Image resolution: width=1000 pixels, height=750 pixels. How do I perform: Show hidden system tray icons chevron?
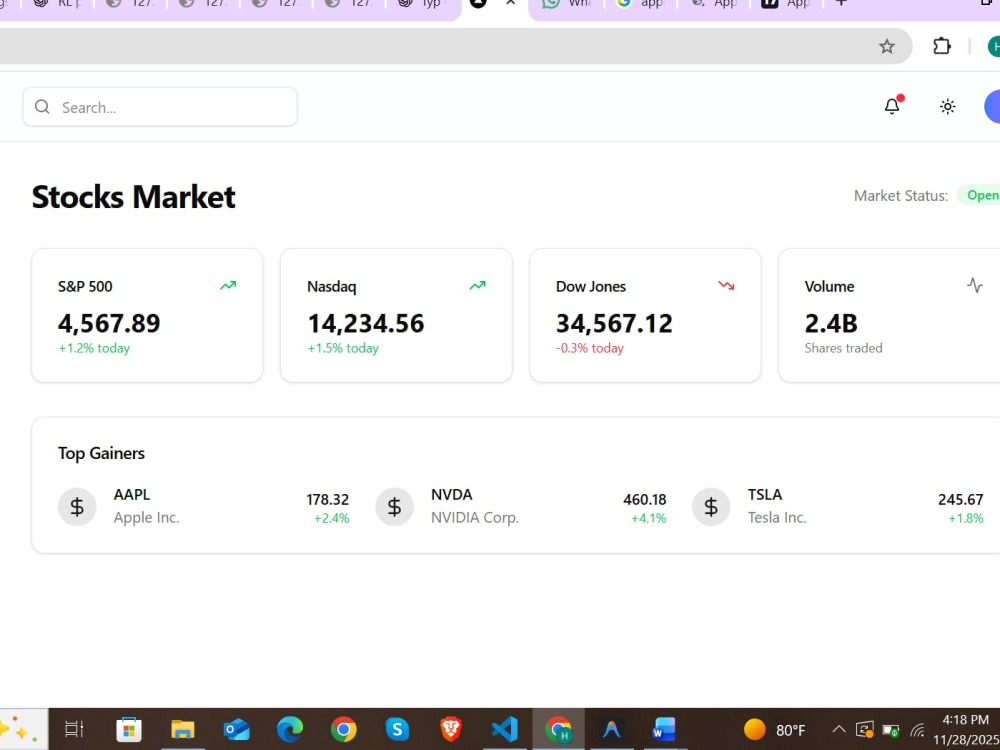(839, 729)
